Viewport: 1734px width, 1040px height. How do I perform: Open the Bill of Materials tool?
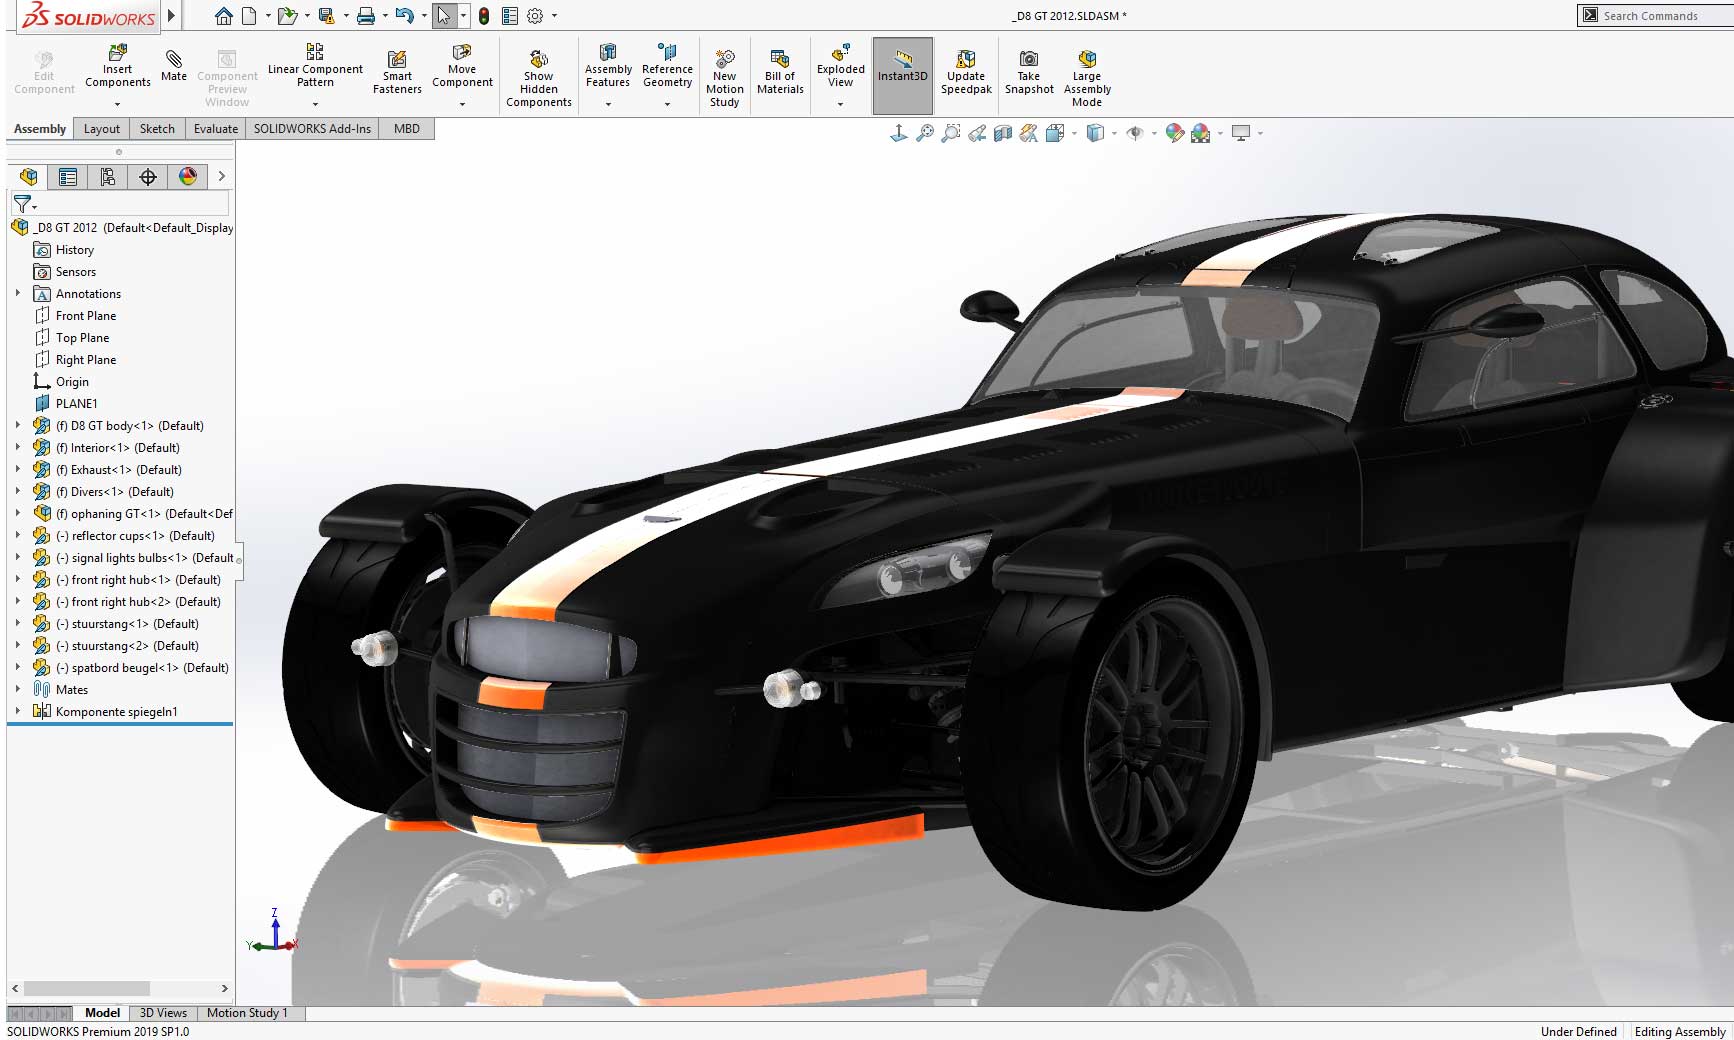pos(779,70)
